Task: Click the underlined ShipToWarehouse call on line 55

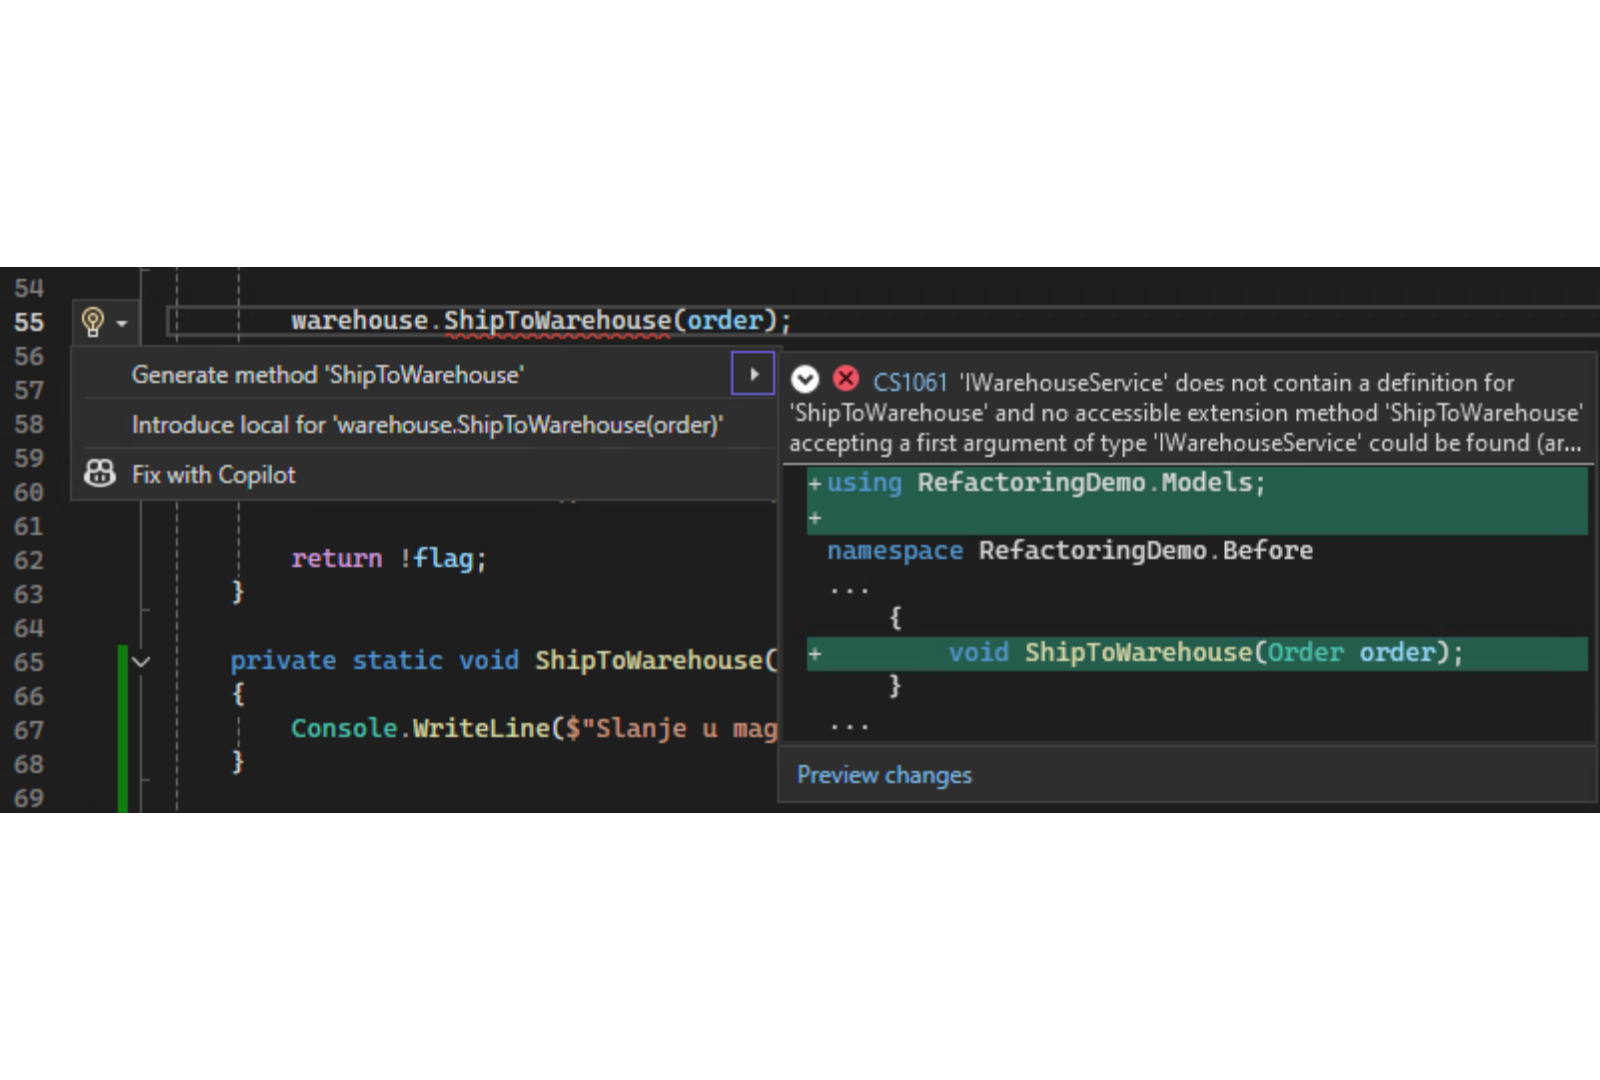Action: point(557,321)
